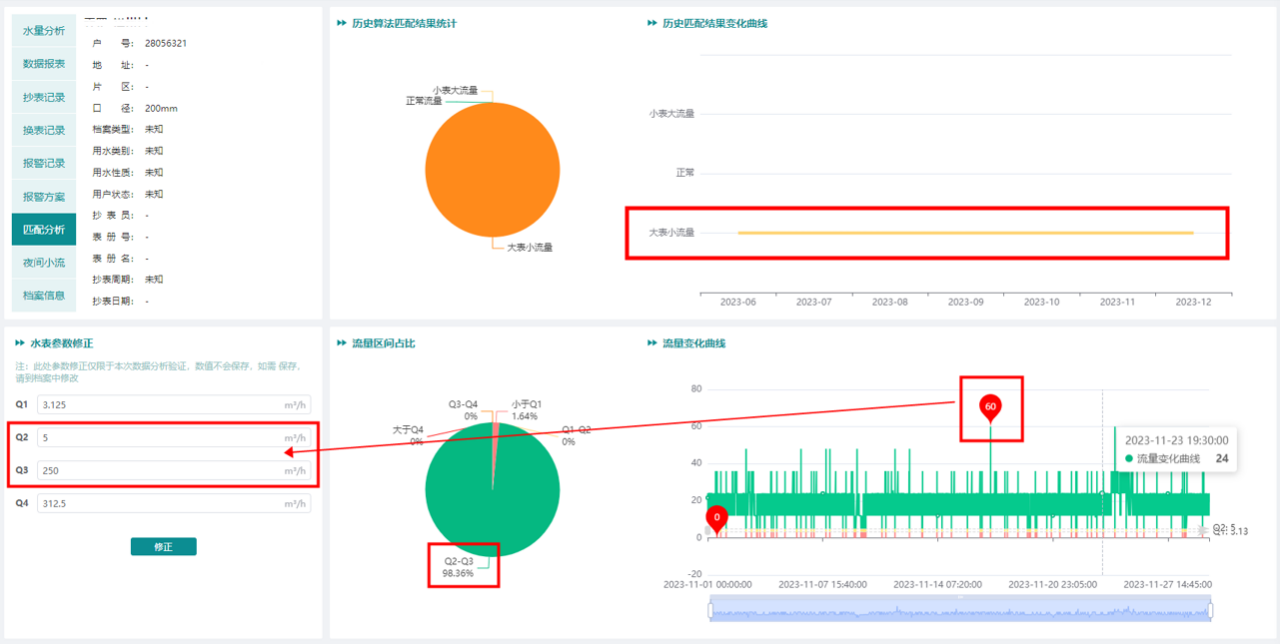The width and height of the screenshot is (1280, 644).
Task: Click the red pin marker labeled 60
Action: [x=990, y=407]
